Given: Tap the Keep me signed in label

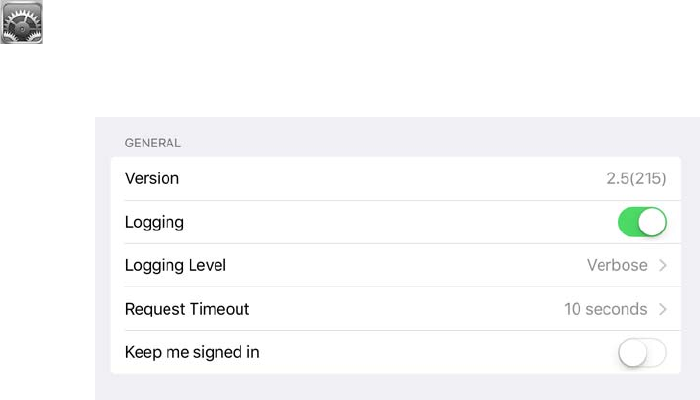Looking at the screenshot, I should pyautogui.click(x=192, y=352).
